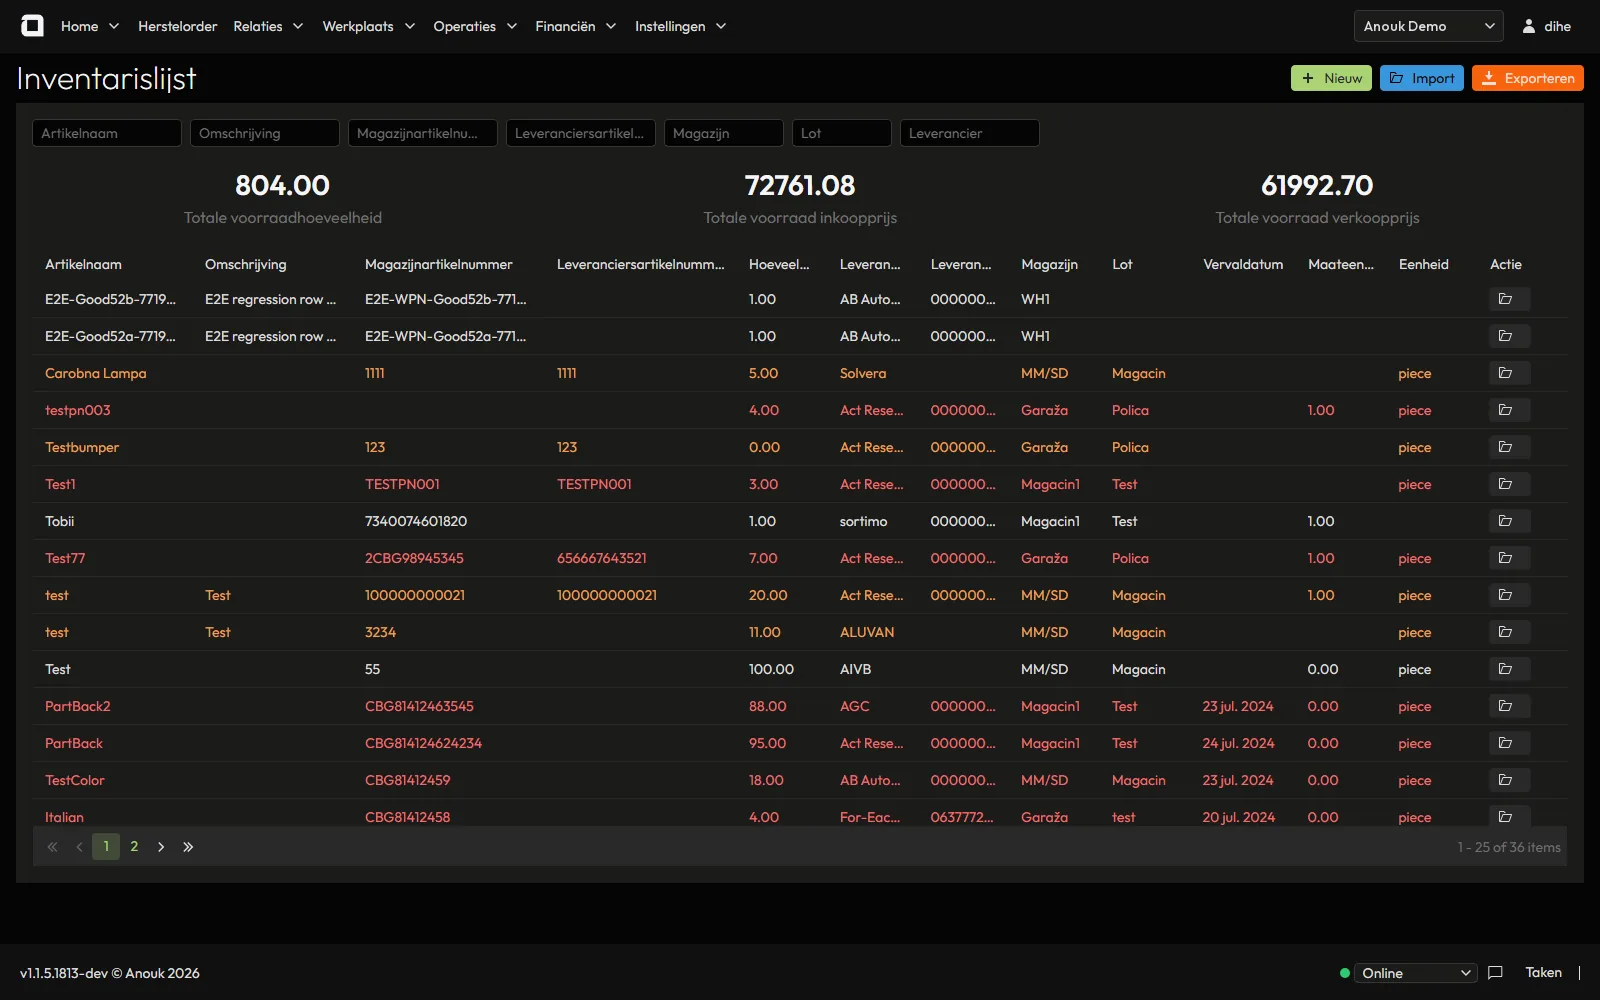Sort by the Magazijnartikelnummer column header
1600x1000 pixels.
pyautogui.click(x=438, y=264)
